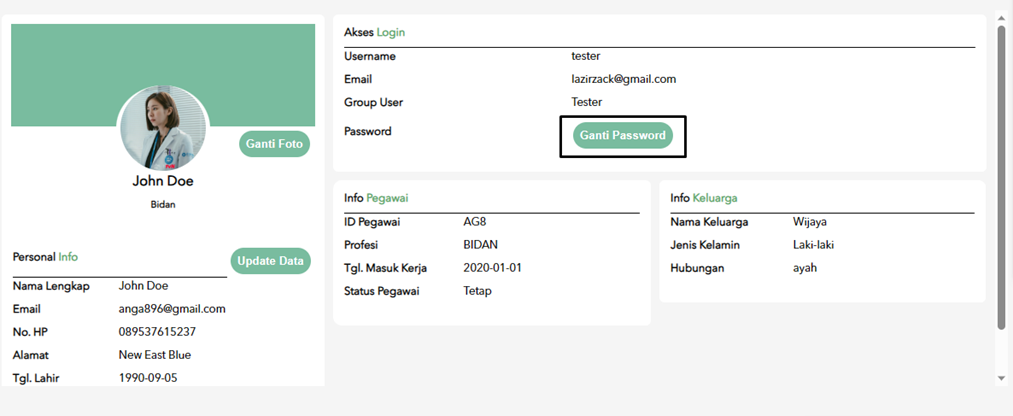Click the Nama Keluarga value Wijaya

[x=809, y=222]
